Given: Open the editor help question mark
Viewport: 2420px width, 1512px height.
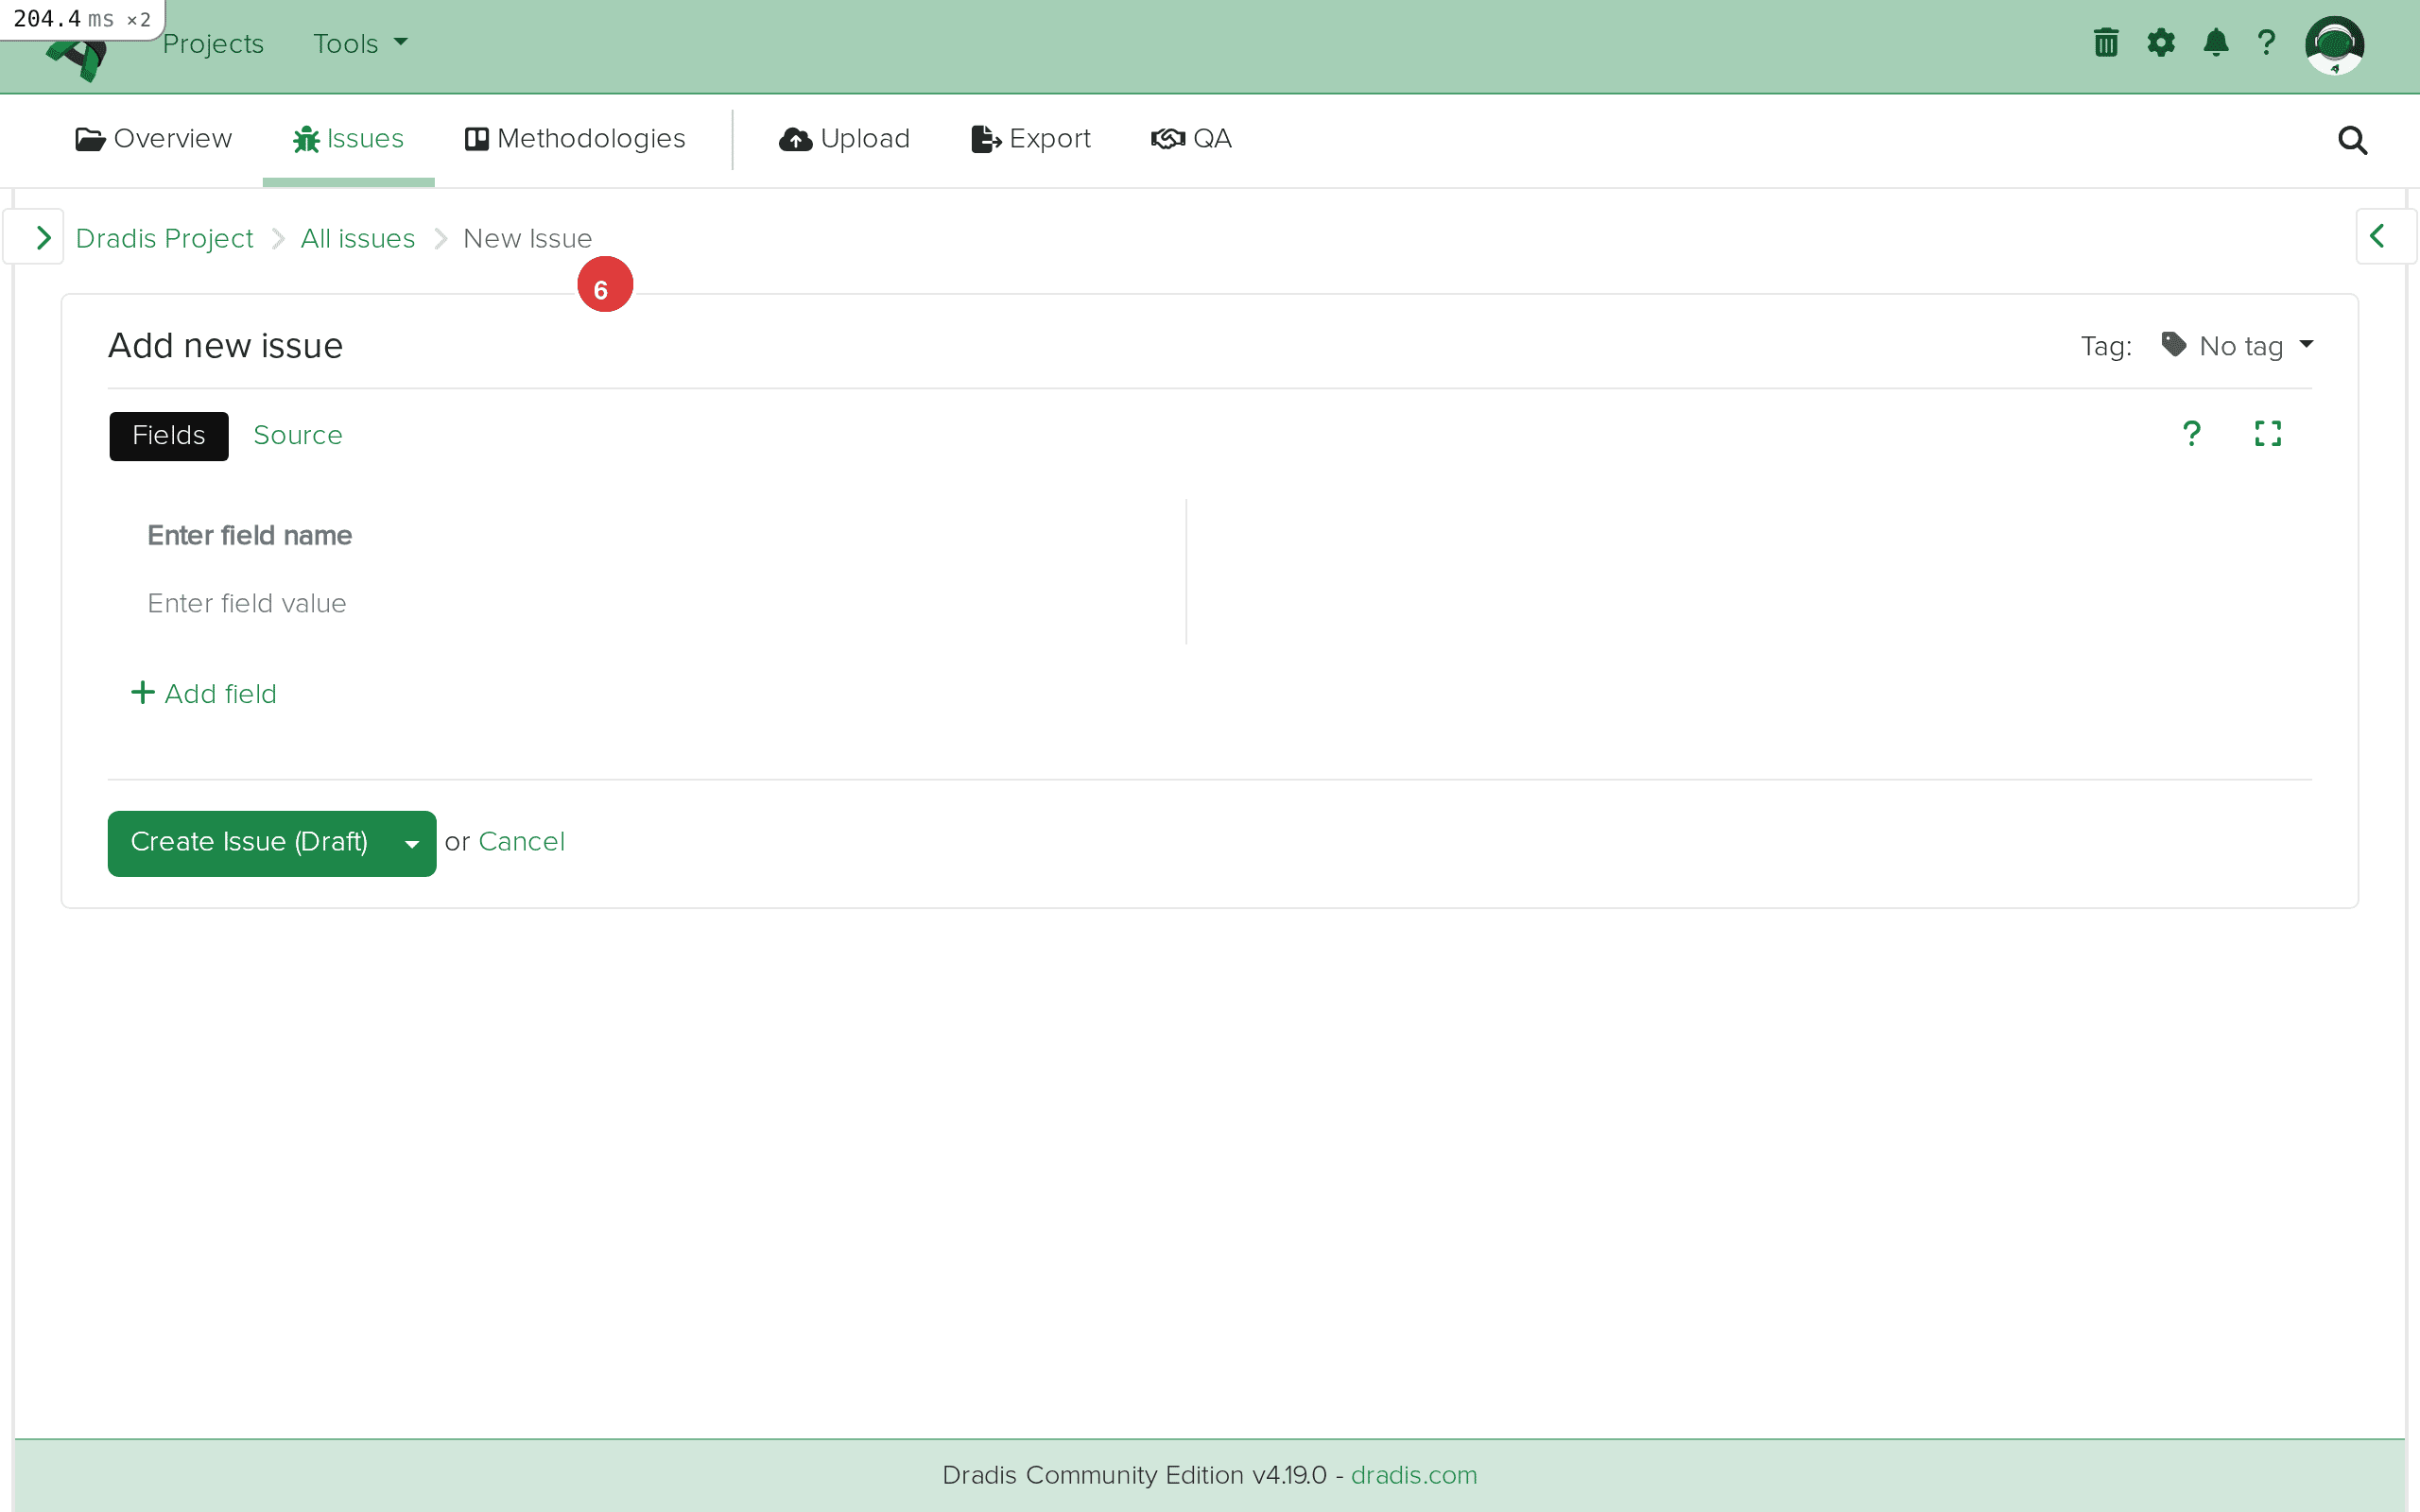Looking at the screenshot, I should (2191, 433).
